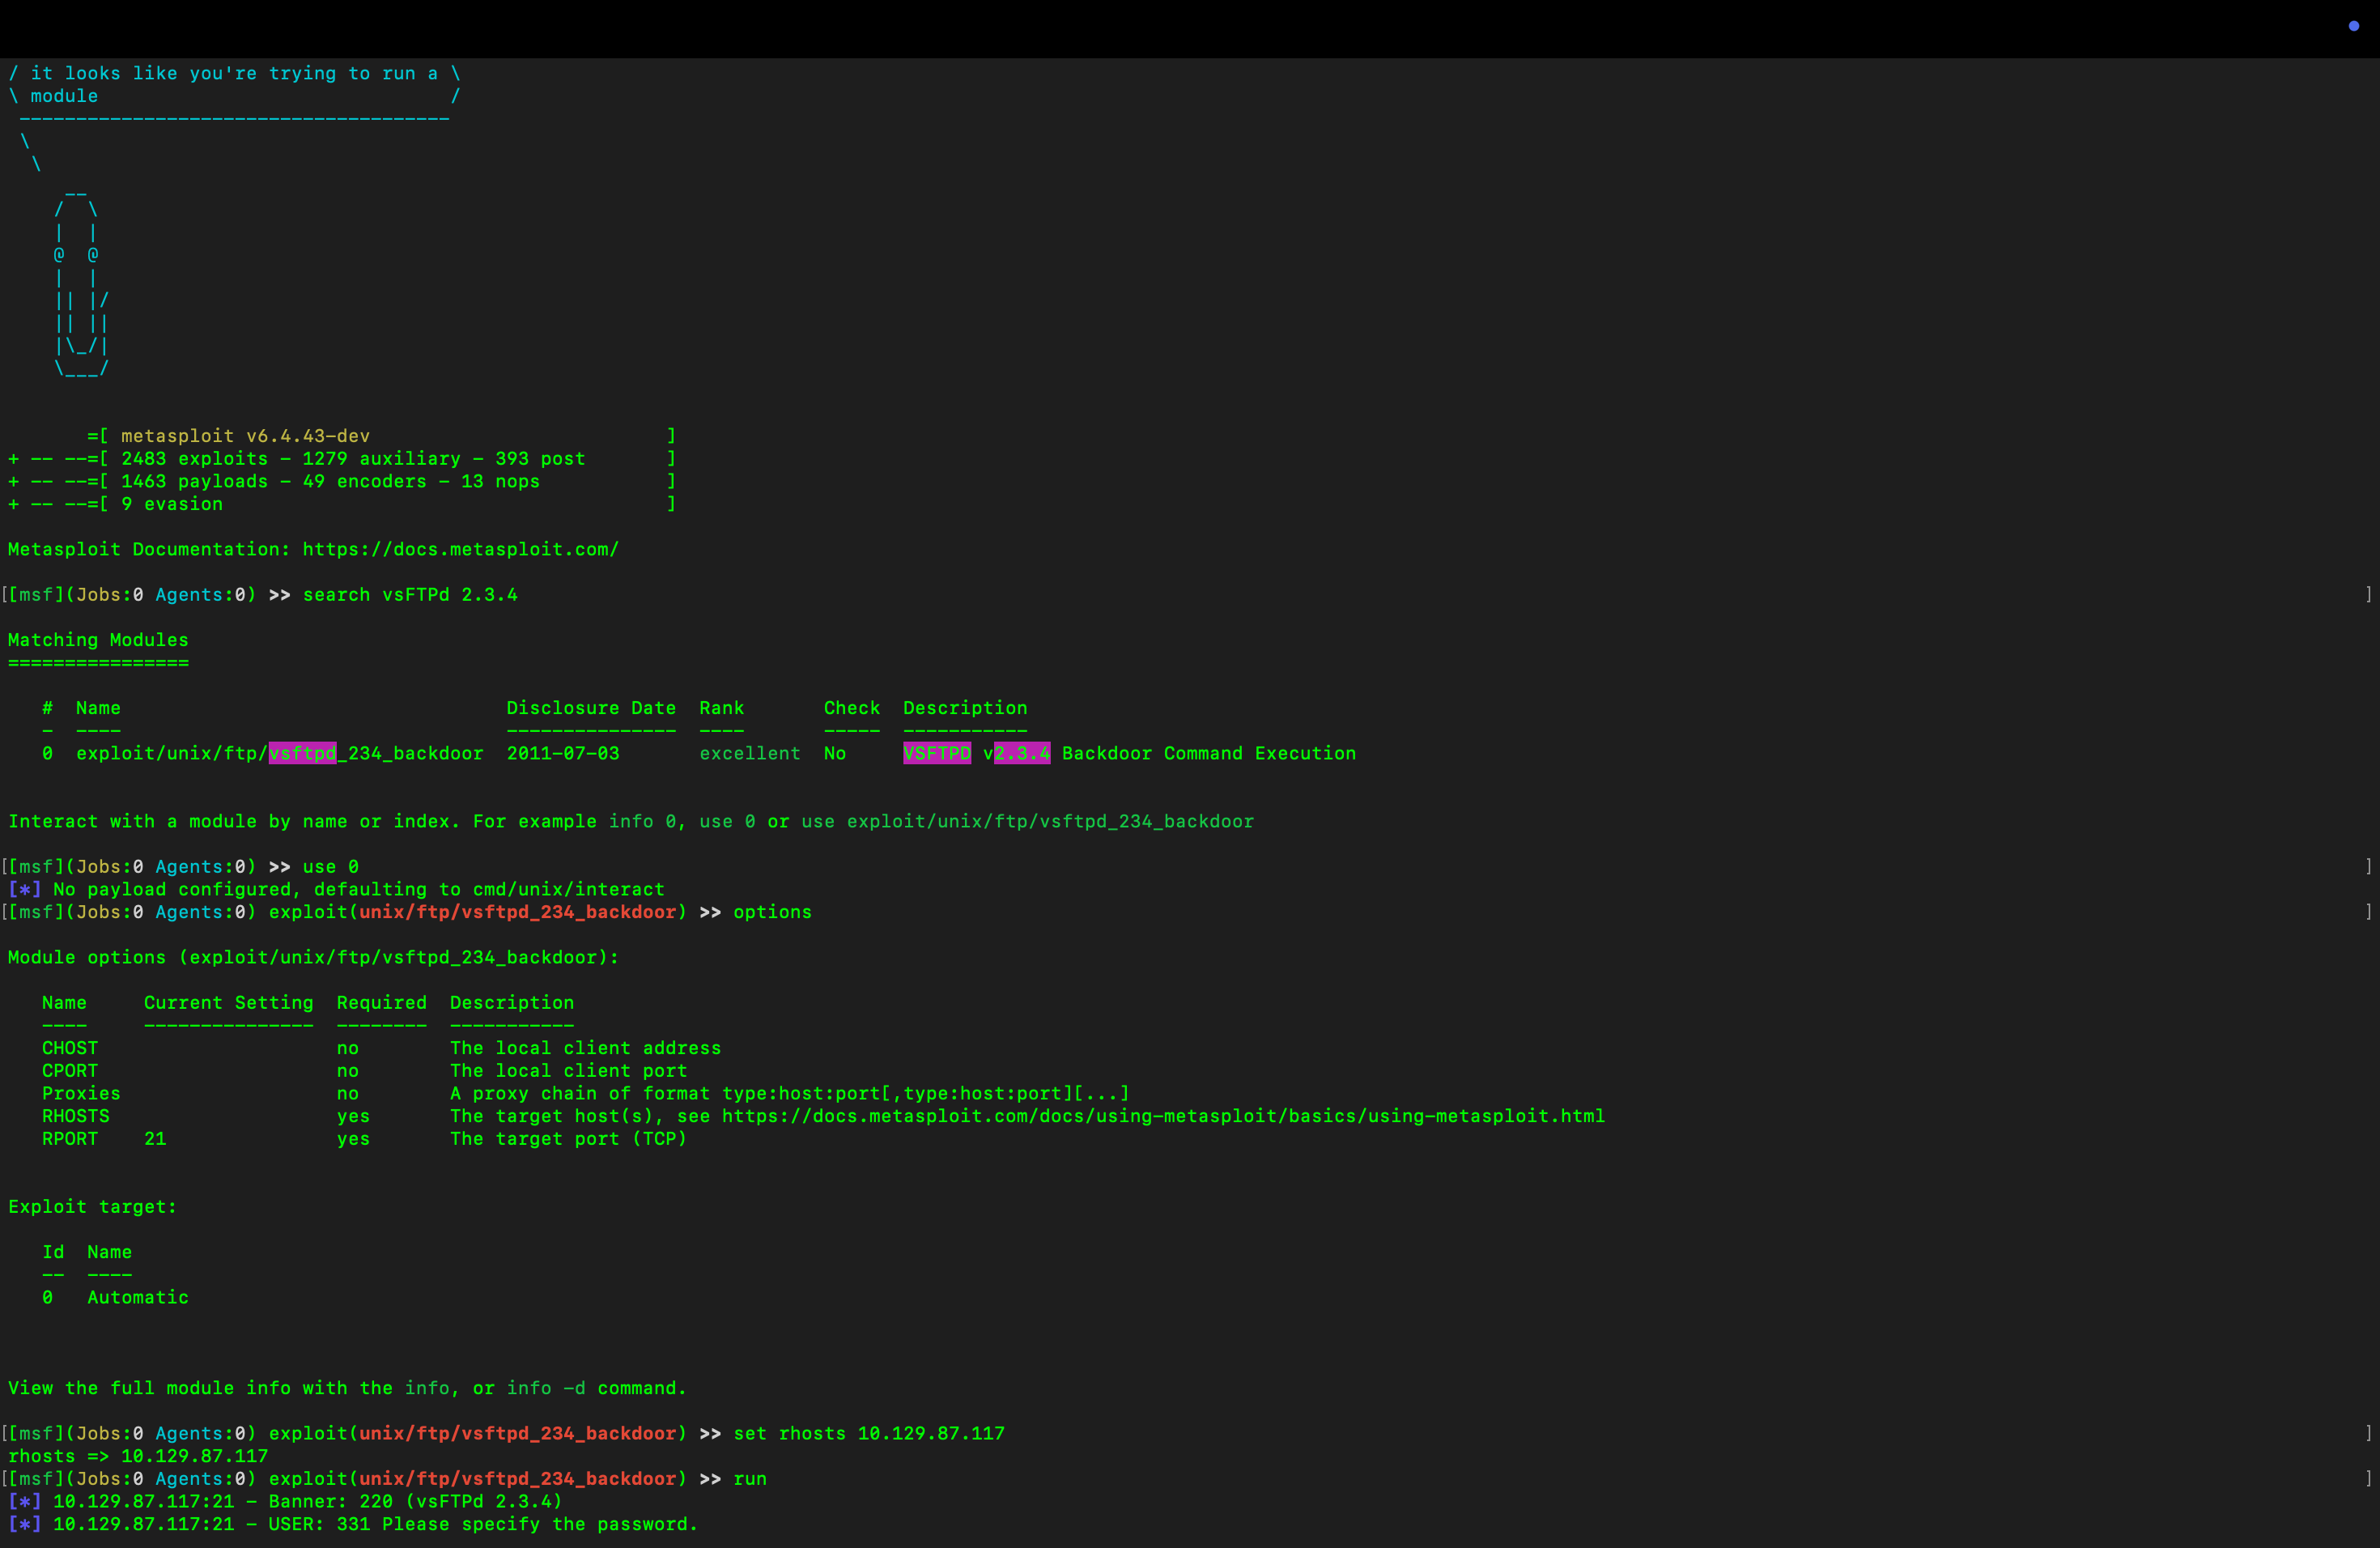This screenshot has height=1548, width=2380.
Task: Click 'excellent' rank value
Action: (750, 753)
